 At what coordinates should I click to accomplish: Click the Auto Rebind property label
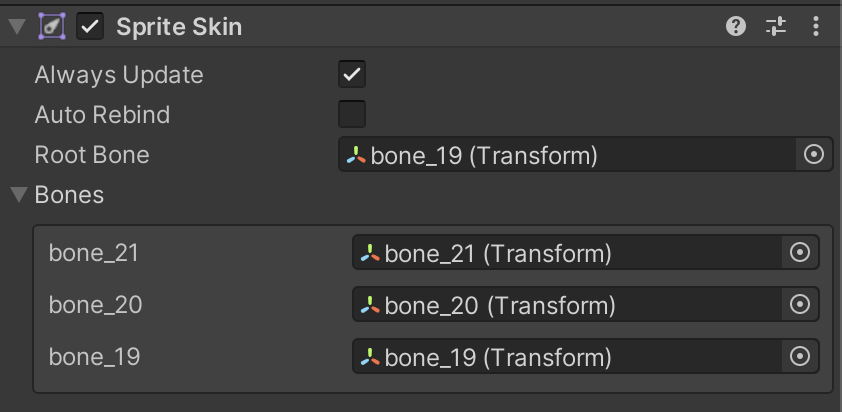click(102, 115)
